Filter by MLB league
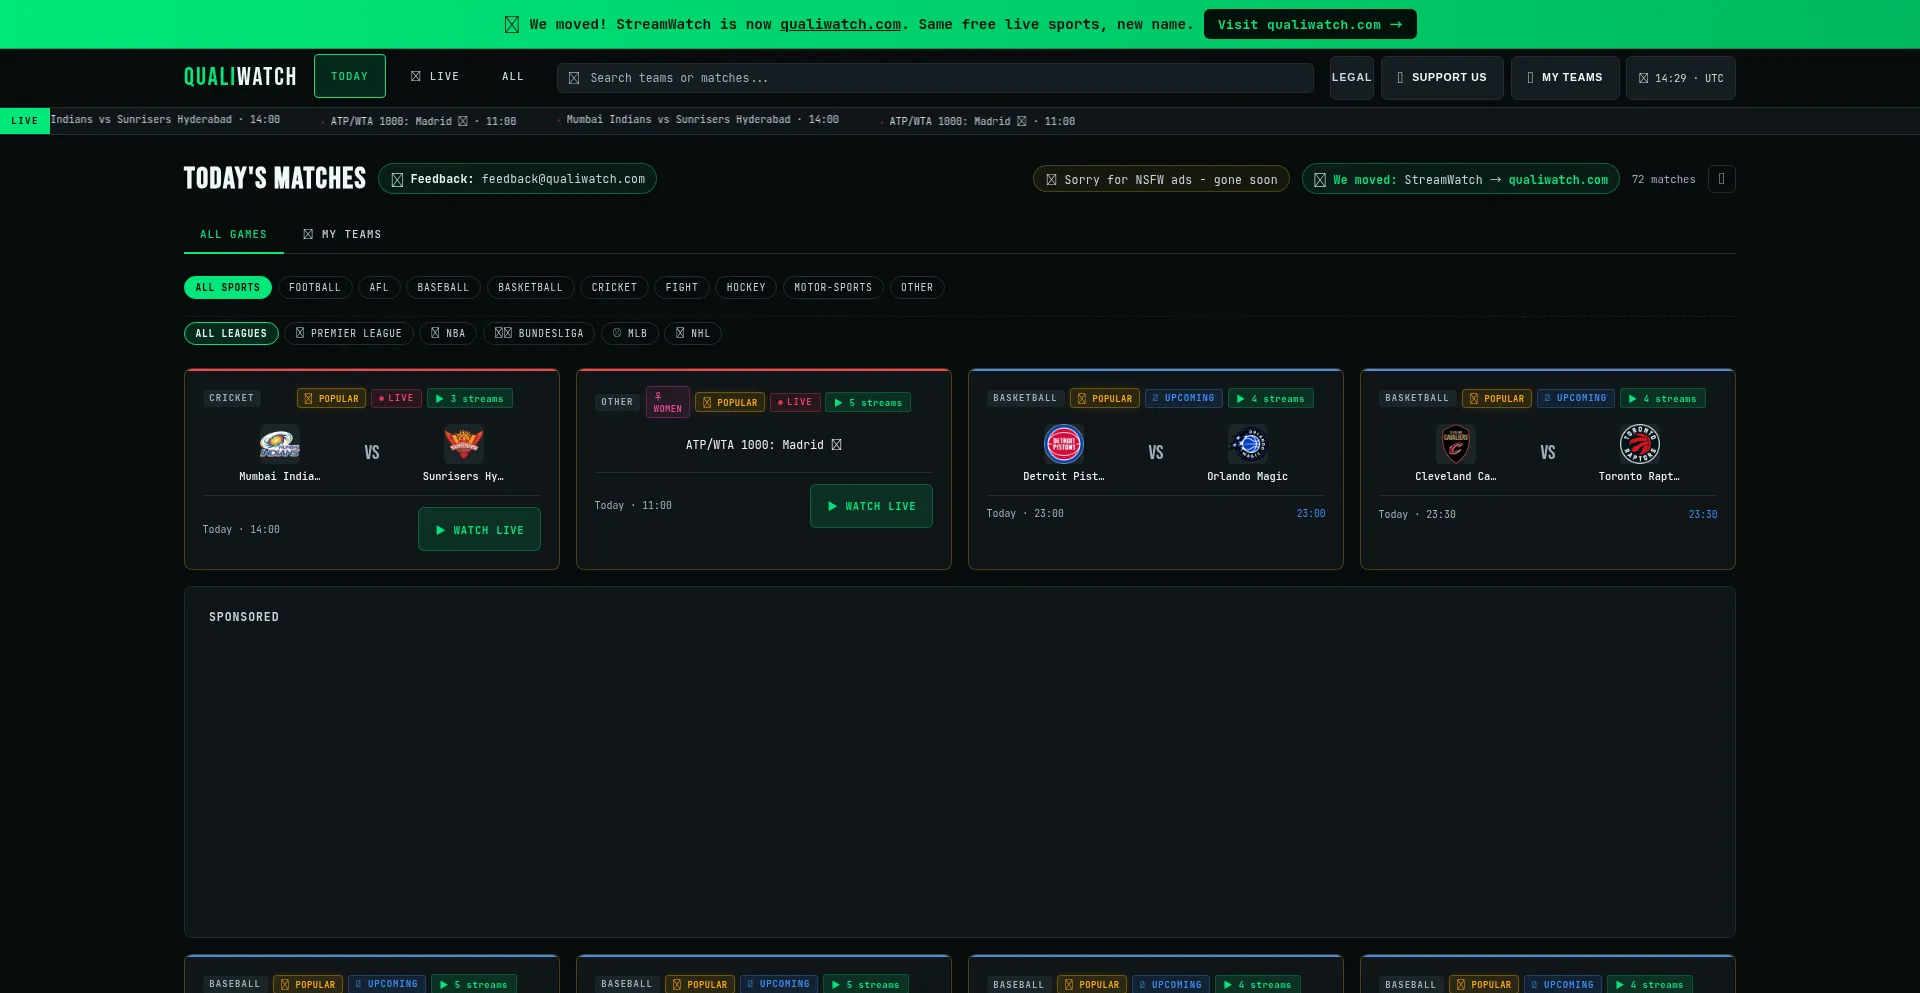1920x993 pixels. (x=630, y=333)
